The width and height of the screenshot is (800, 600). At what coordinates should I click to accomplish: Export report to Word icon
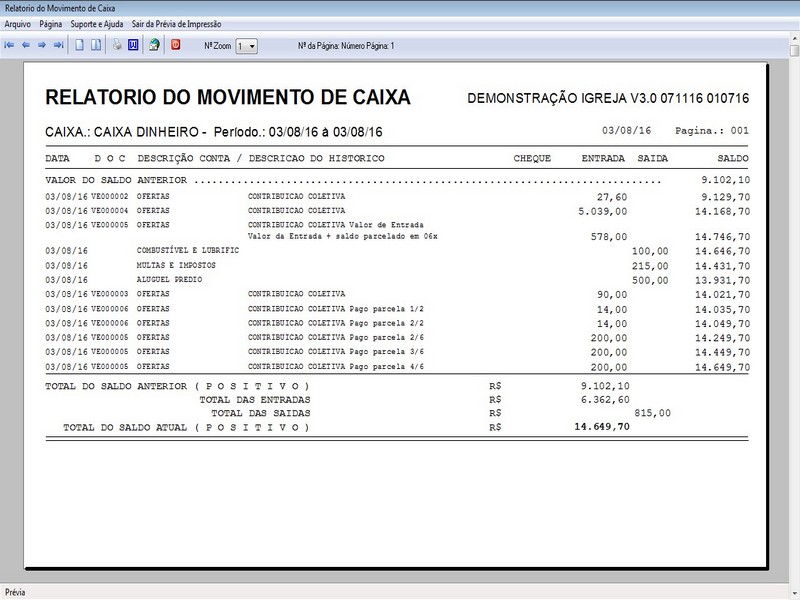coord(133,45)
